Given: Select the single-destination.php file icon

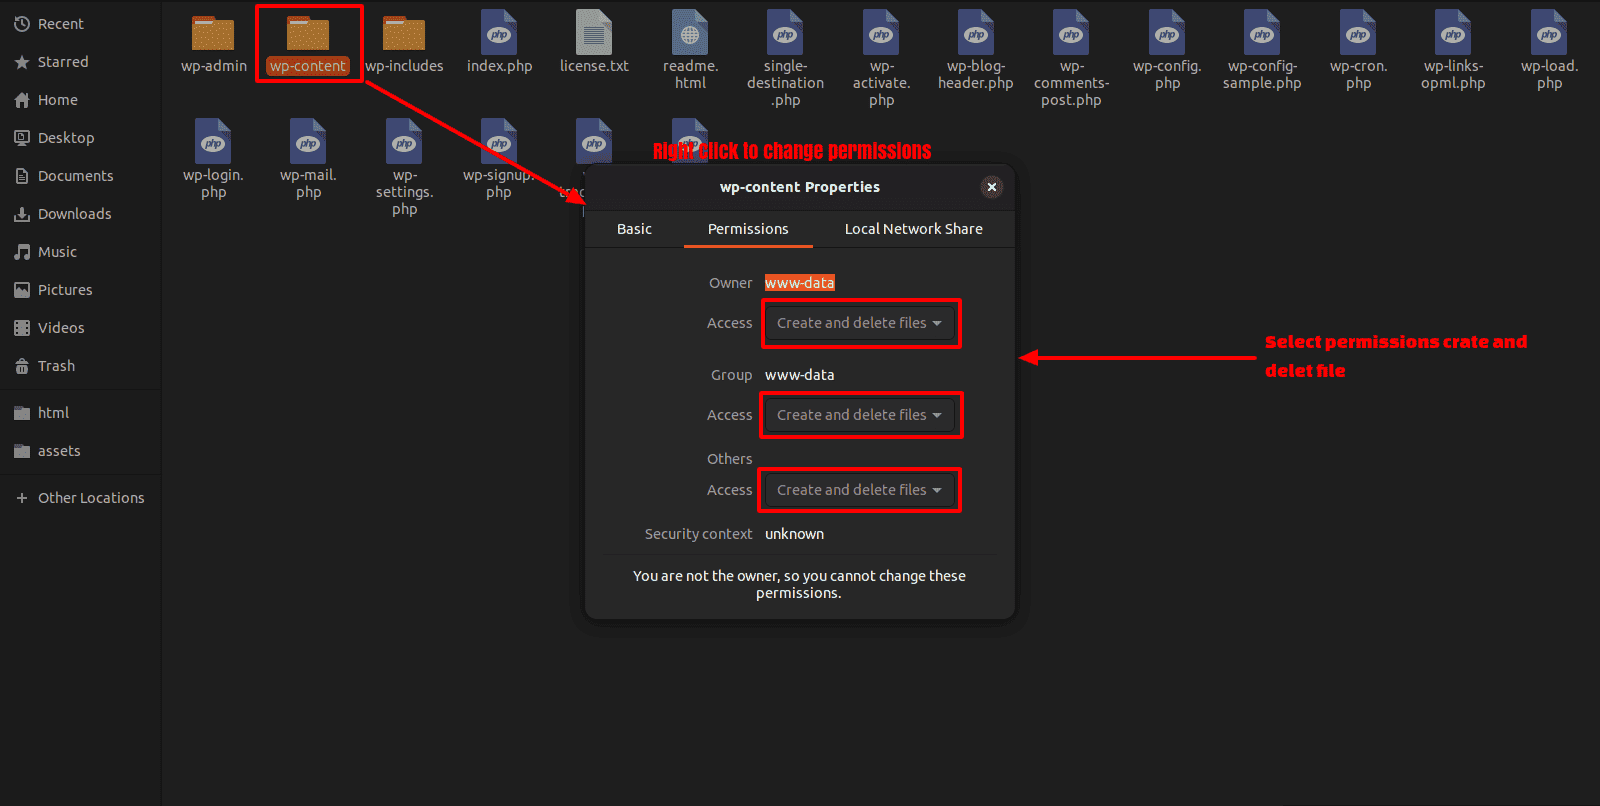Looking at the screenshot, I should point(785,32).
